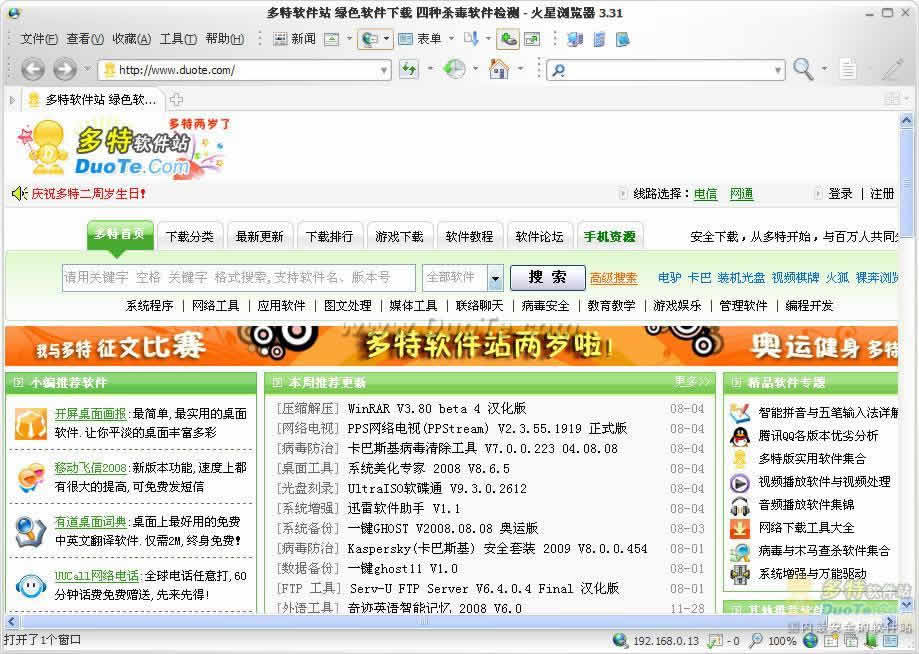The image size is (919, 654).
Task: Click the status bar network globe icon
Action: [x=620, y=640]
